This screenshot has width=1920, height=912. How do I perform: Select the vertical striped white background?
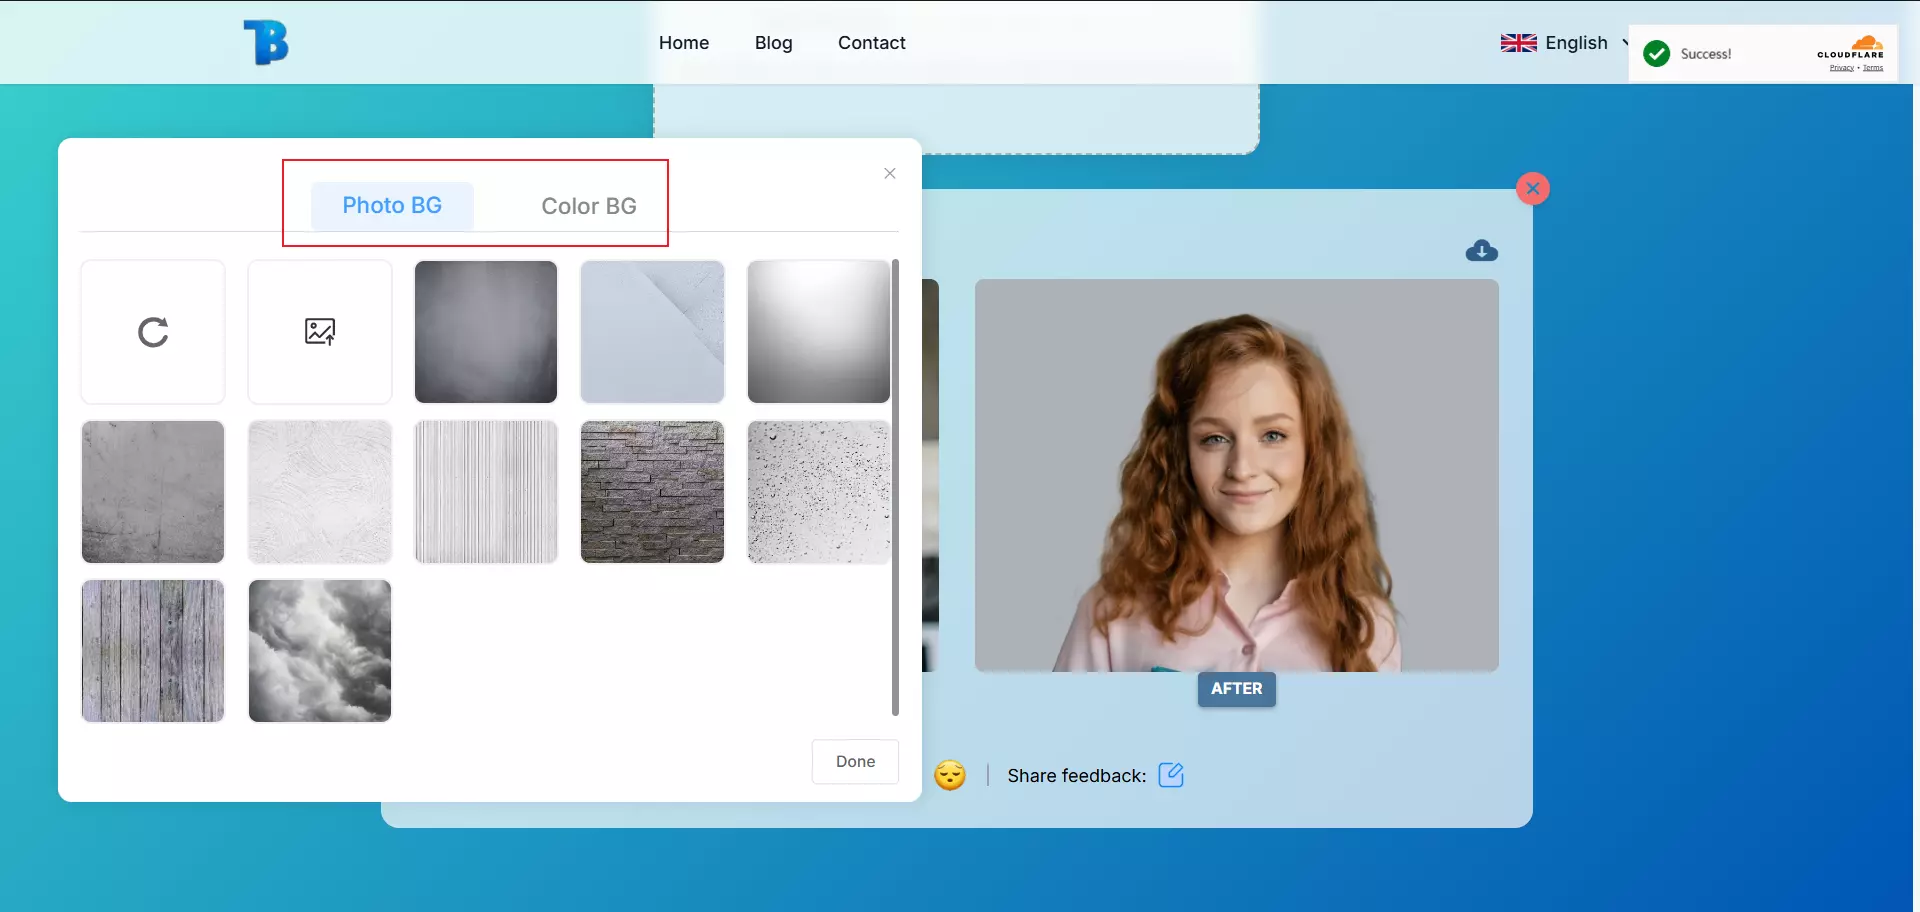pyautogui.click(x=486, y=492)
